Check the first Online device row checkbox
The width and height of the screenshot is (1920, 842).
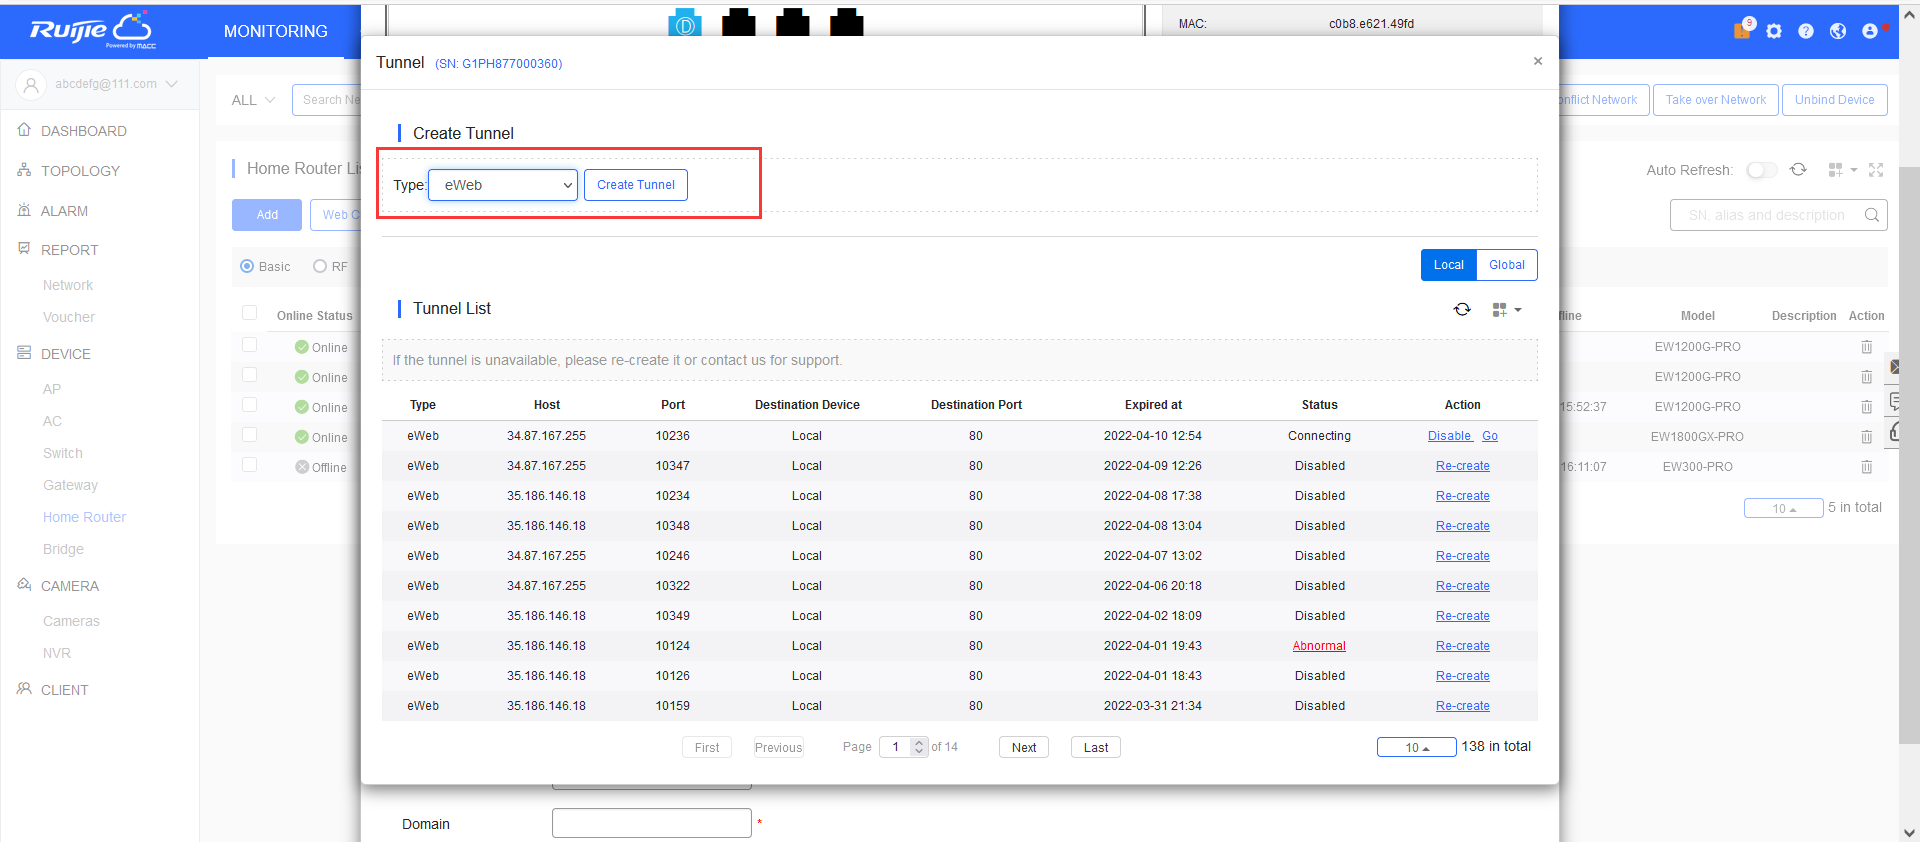[x=250, y=345]
